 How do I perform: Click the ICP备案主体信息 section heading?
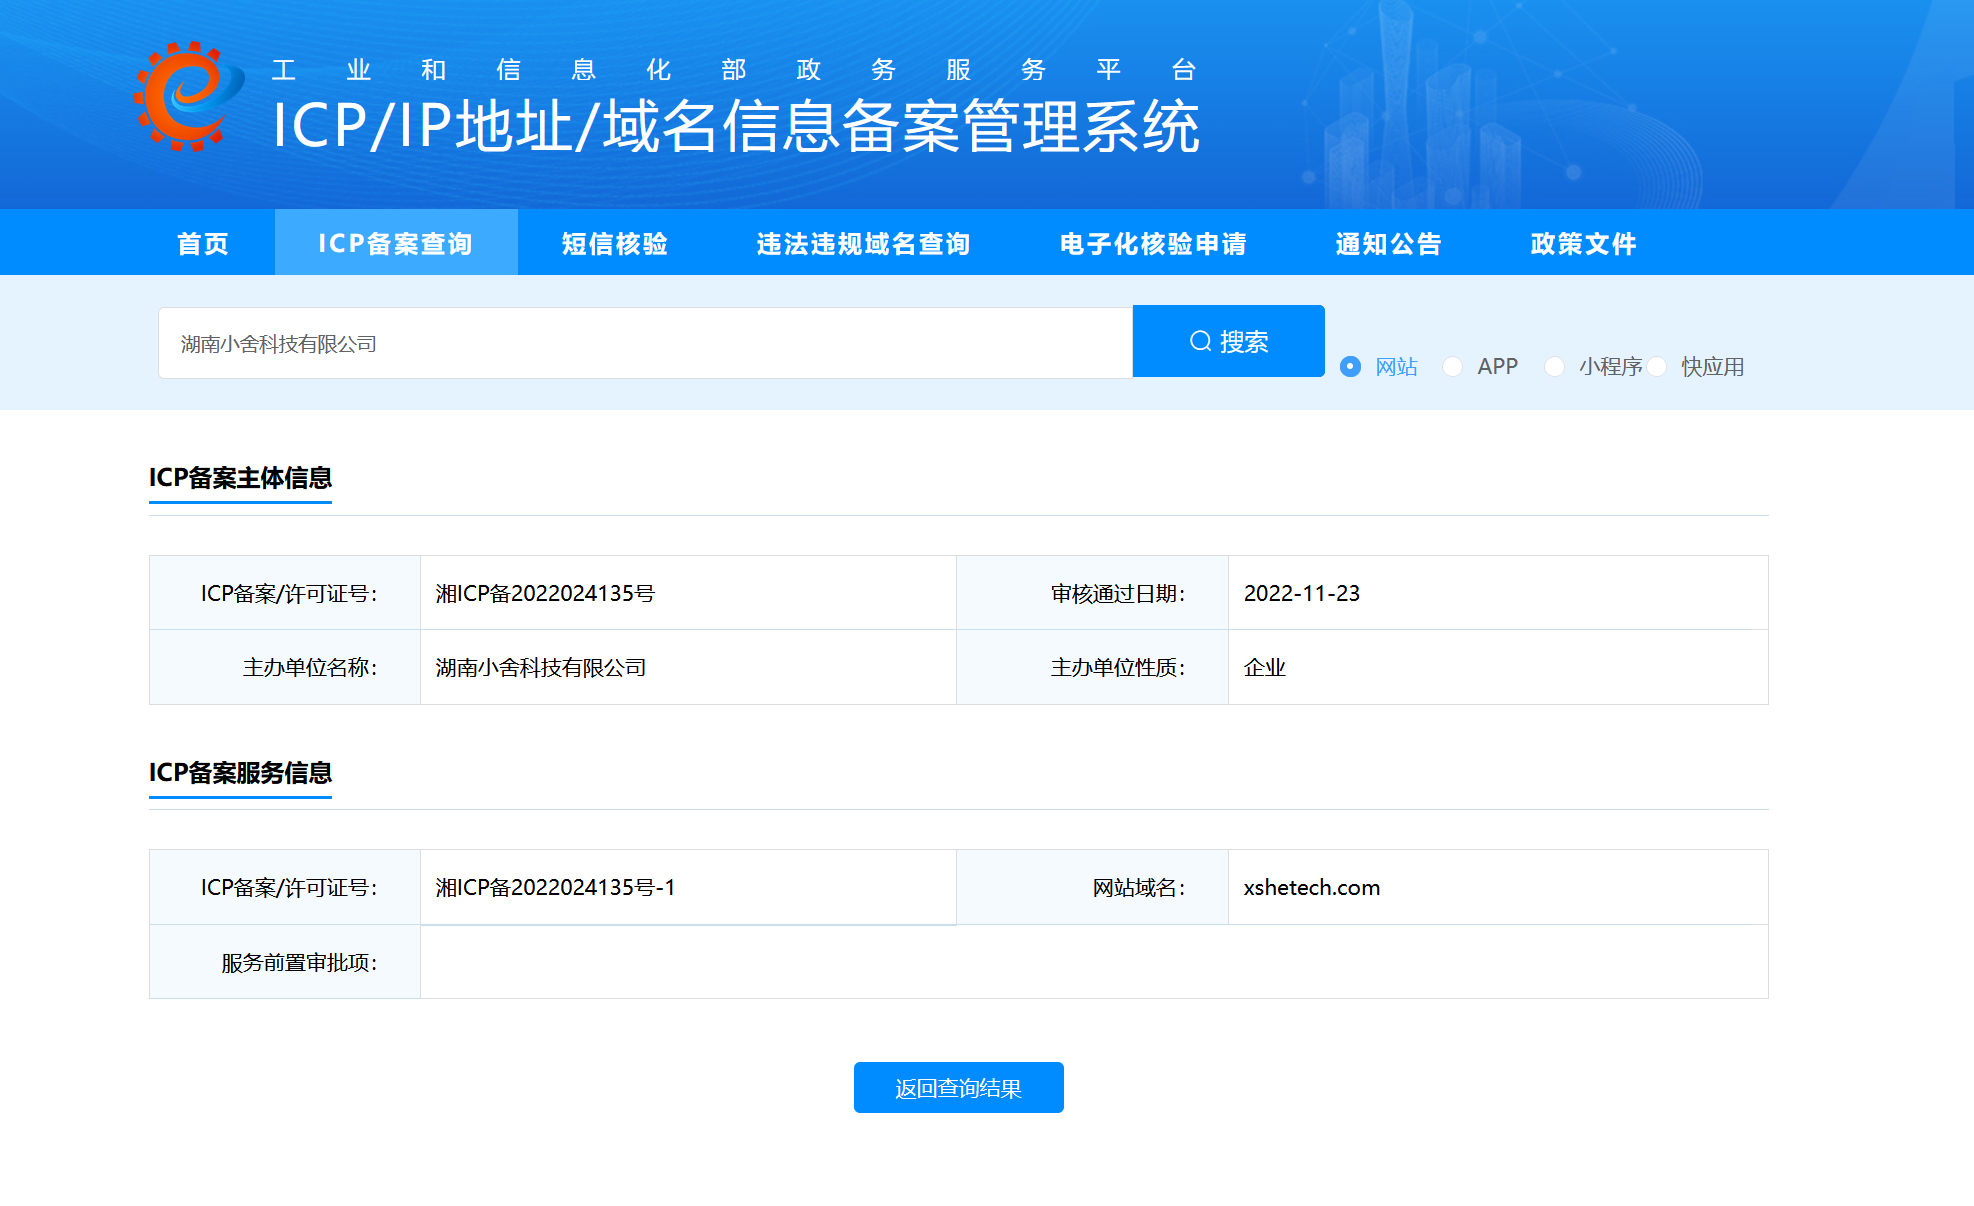point(240,477)
